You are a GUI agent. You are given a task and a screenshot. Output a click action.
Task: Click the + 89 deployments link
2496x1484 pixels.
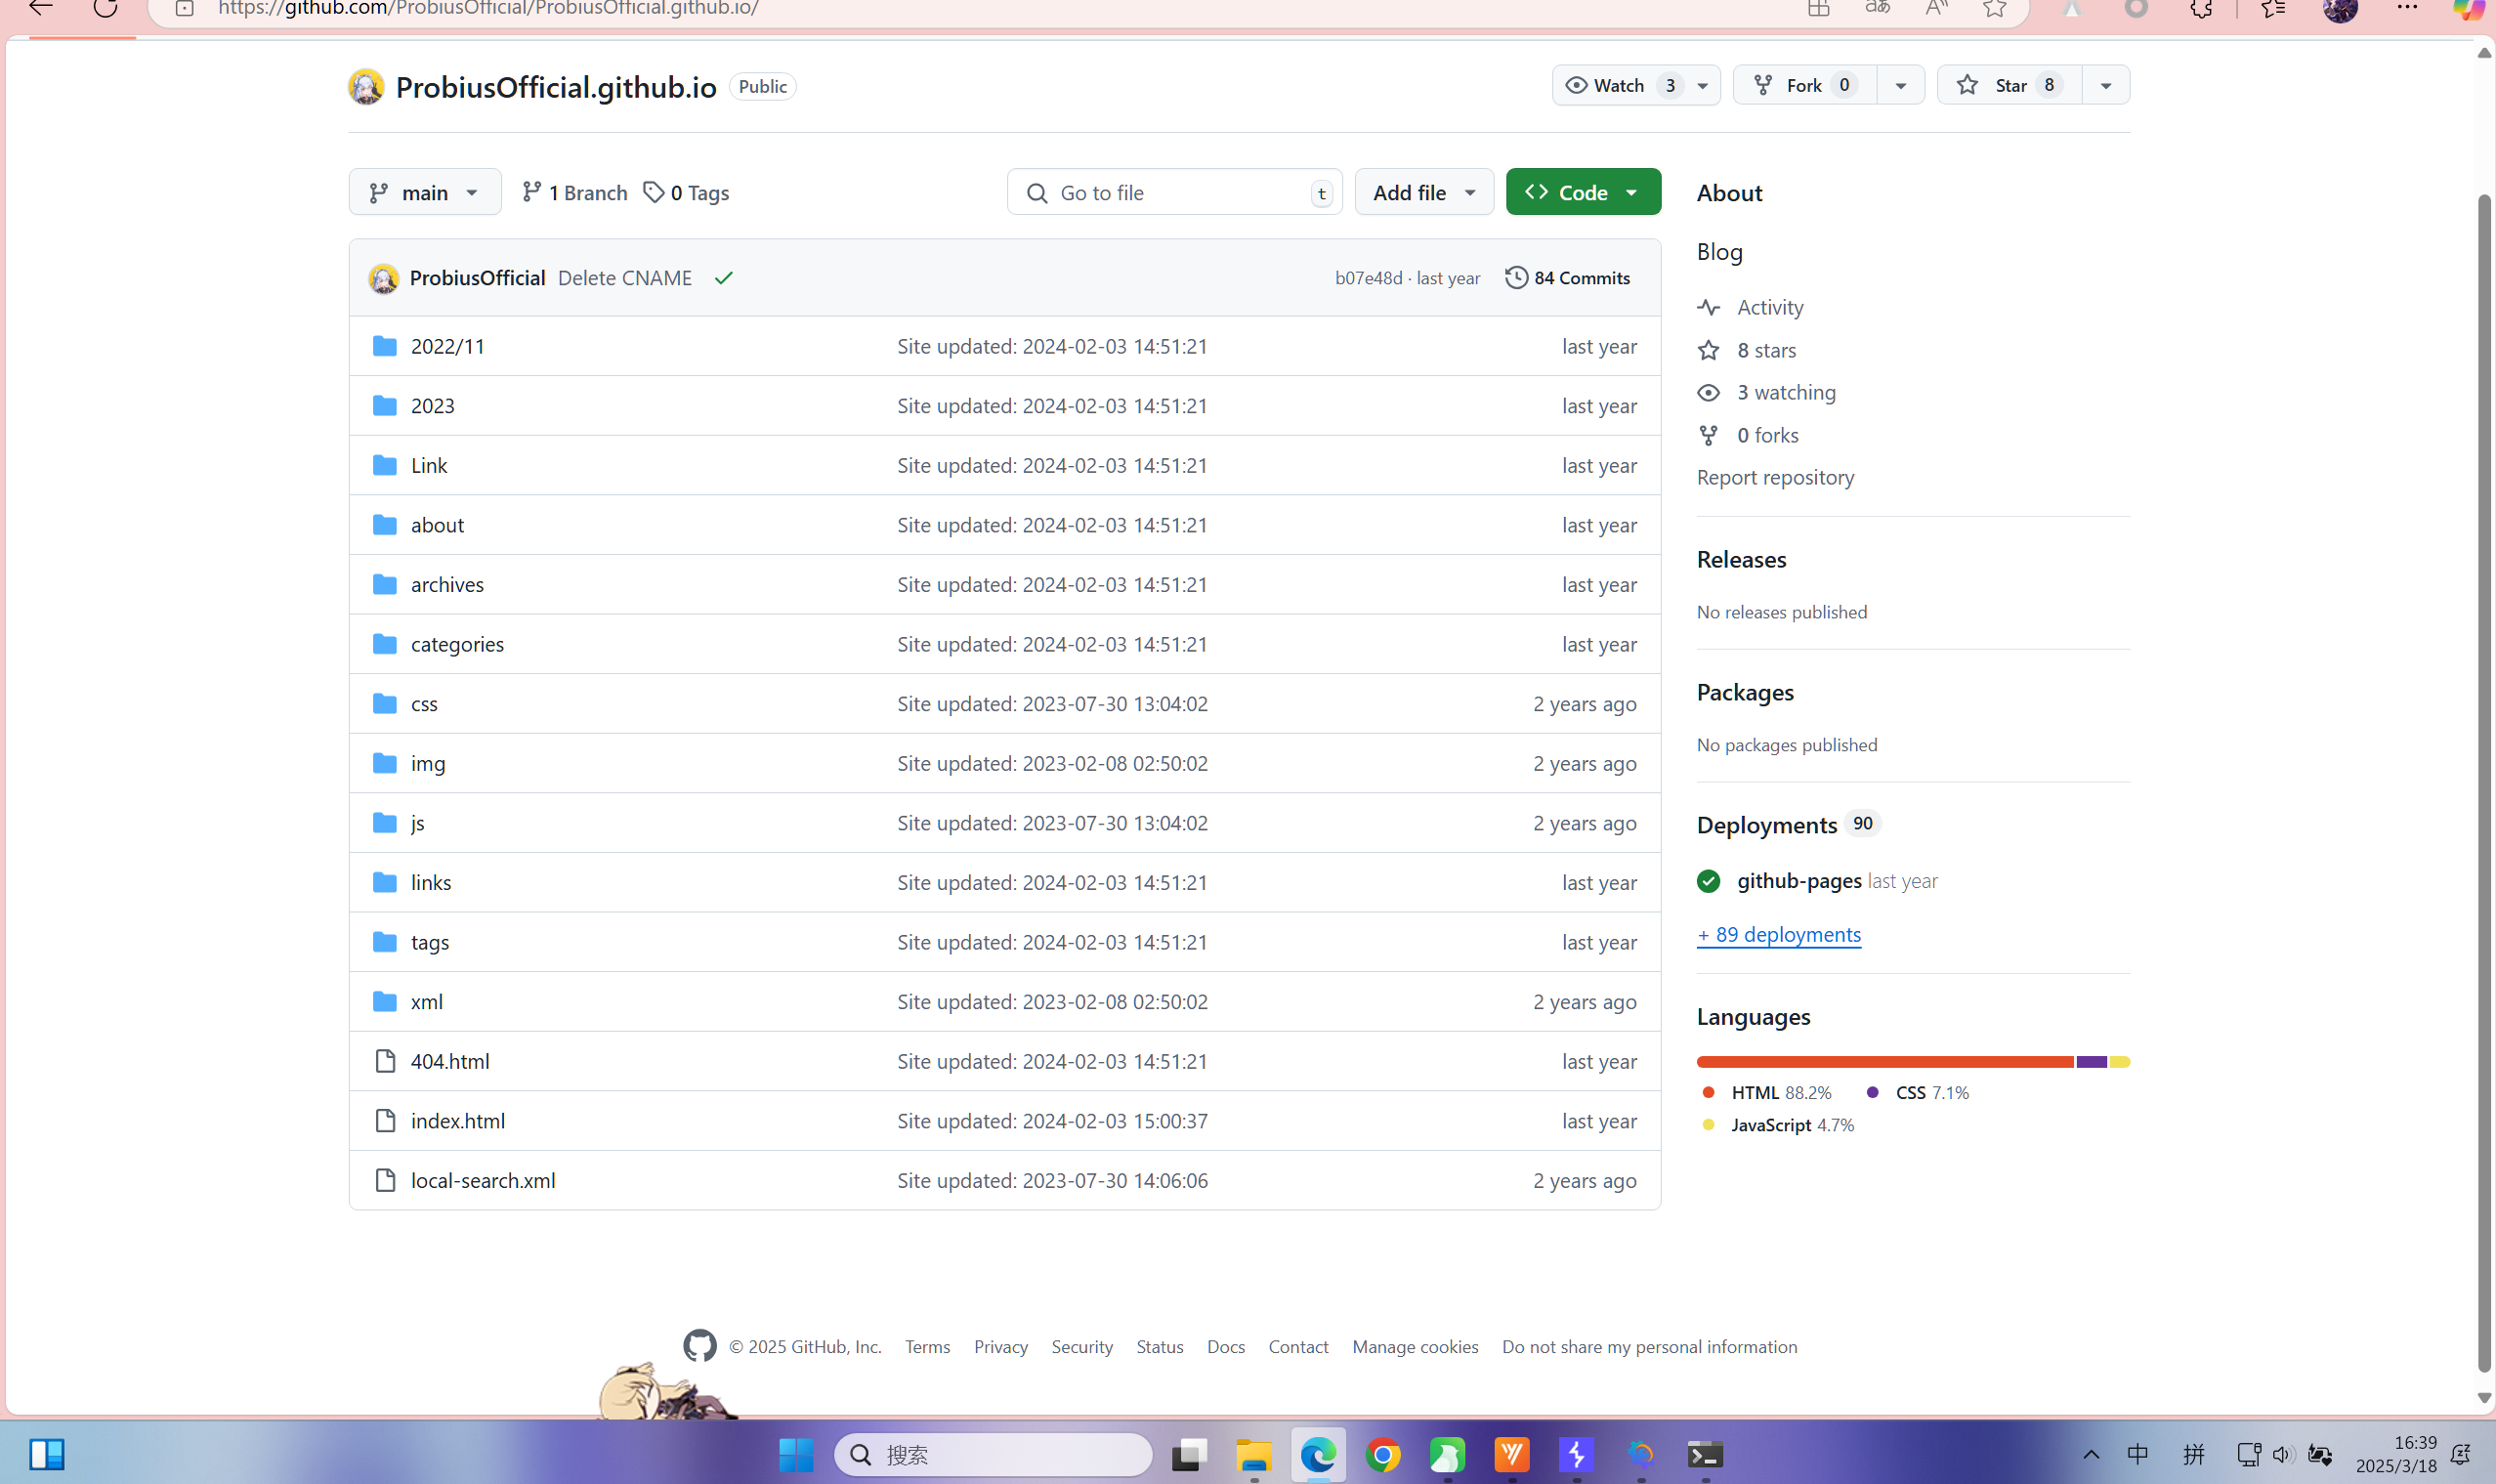[1778, 934]
